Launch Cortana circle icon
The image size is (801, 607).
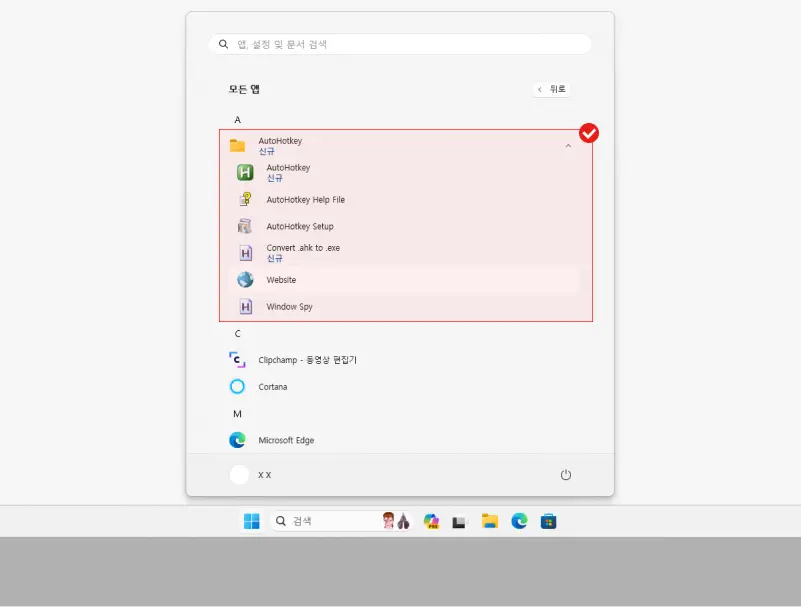237,387
